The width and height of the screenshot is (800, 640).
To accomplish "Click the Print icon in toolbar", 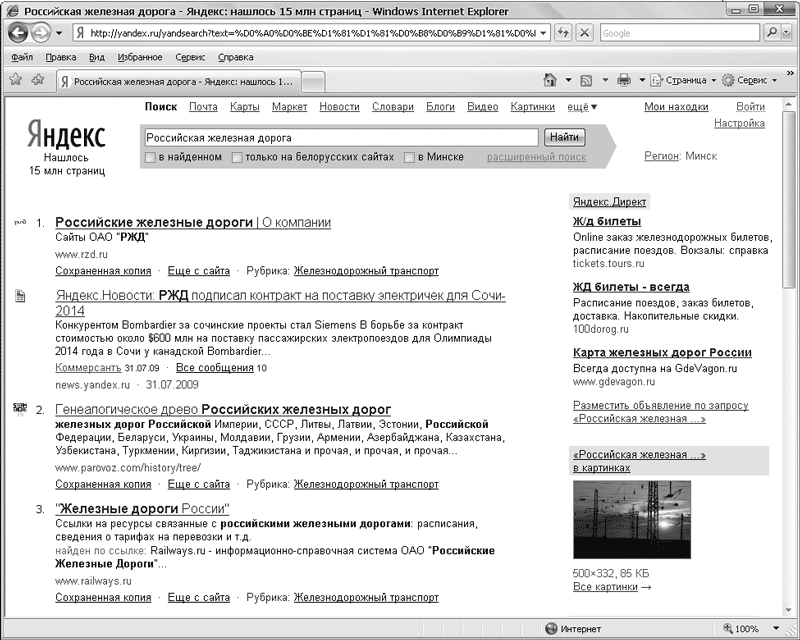I will point(624,79).
